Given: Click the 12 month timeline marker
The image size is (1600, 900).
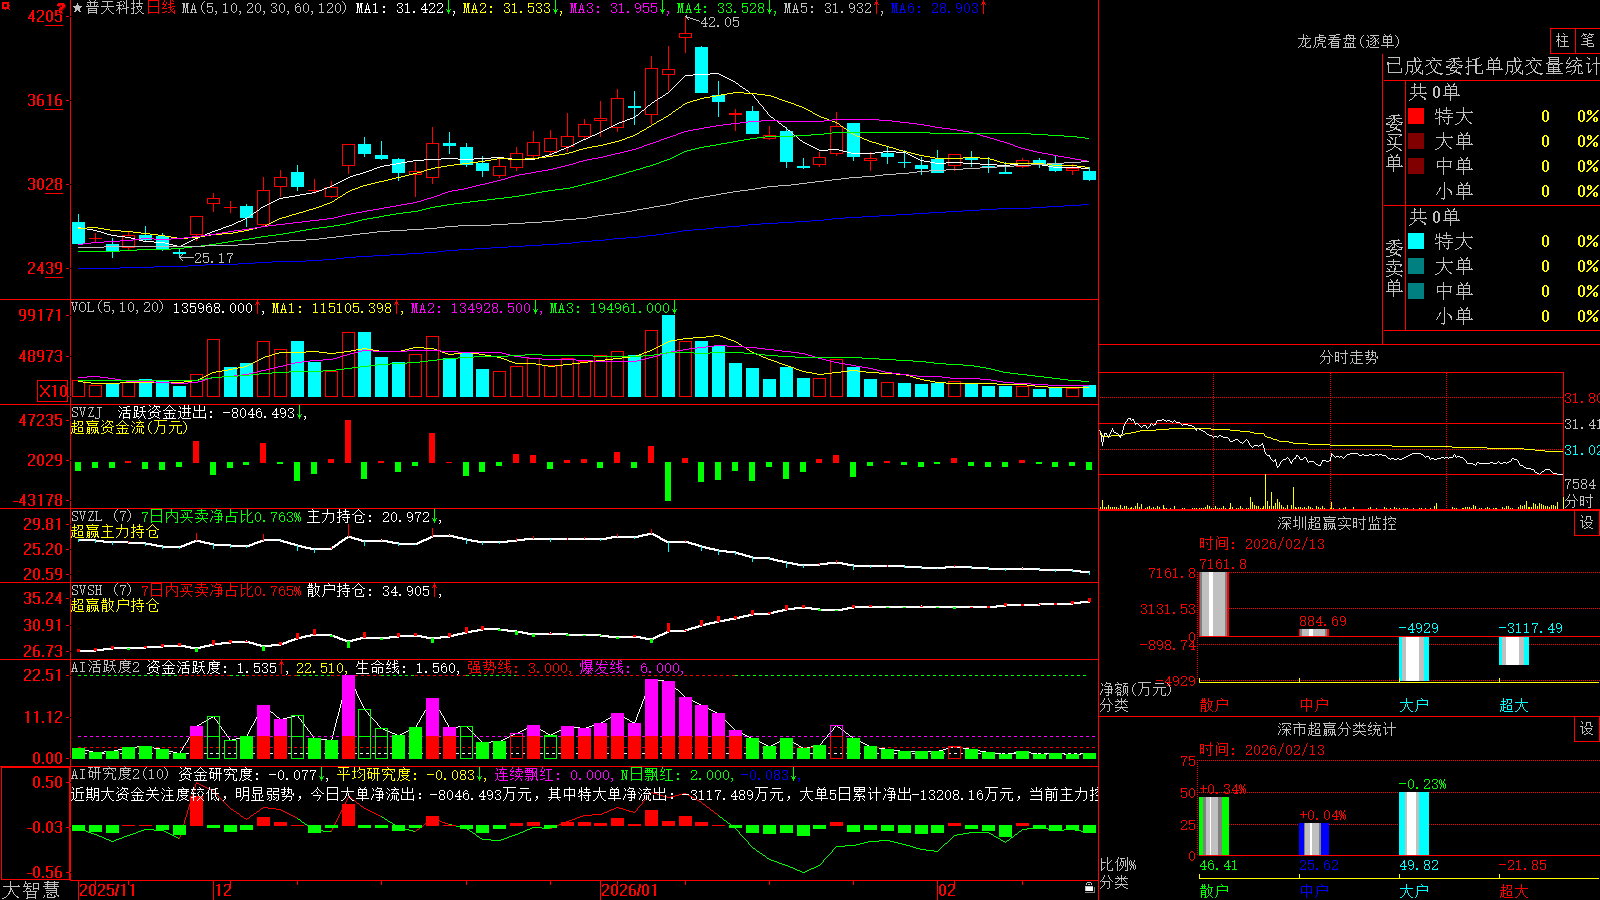Looking at the screenshot, I should (x=223, y=890).
